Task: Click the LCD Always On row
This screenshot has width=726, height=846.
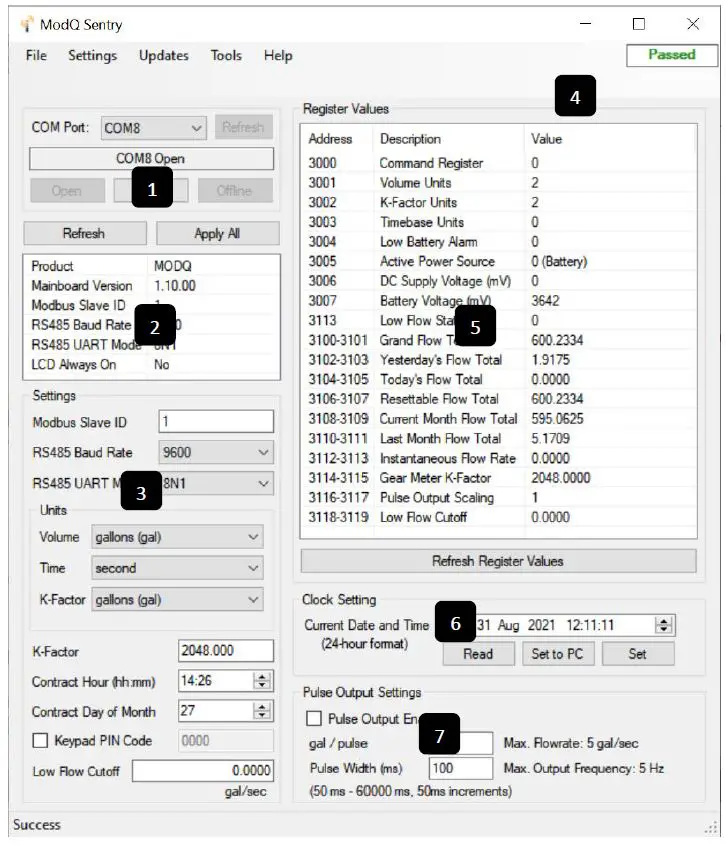Action: point(152,365)
